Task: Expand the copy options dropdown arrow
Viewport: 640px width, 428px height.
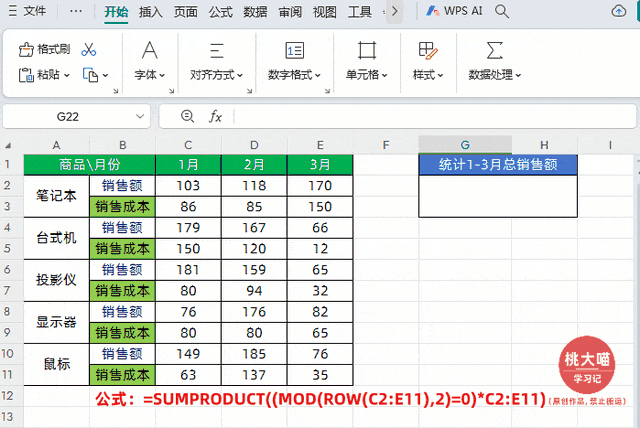Action: 105,75
